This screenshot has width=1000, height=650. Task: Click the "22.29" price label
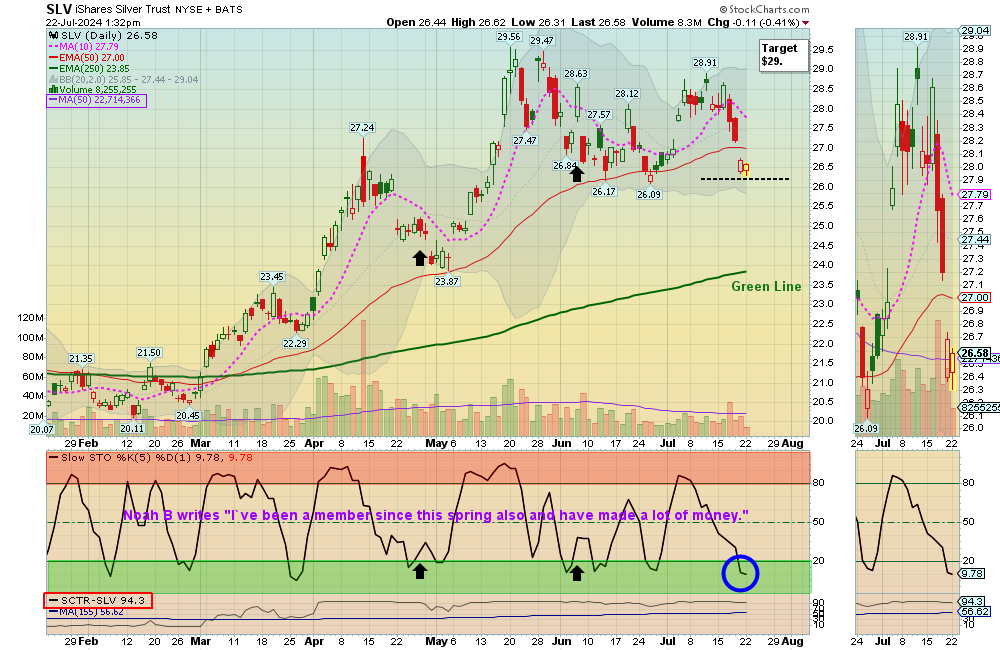coord(295,343)
